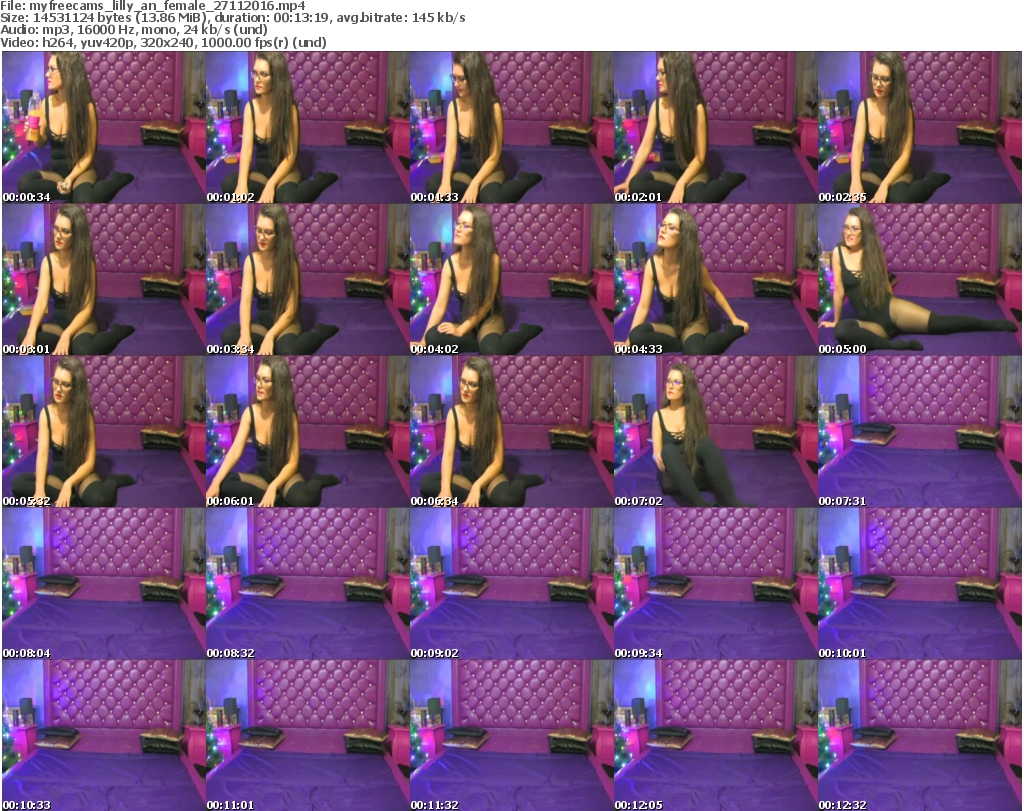
Task: Select the thumbnail stamped 00:12:32
Action: pos(920,735)
